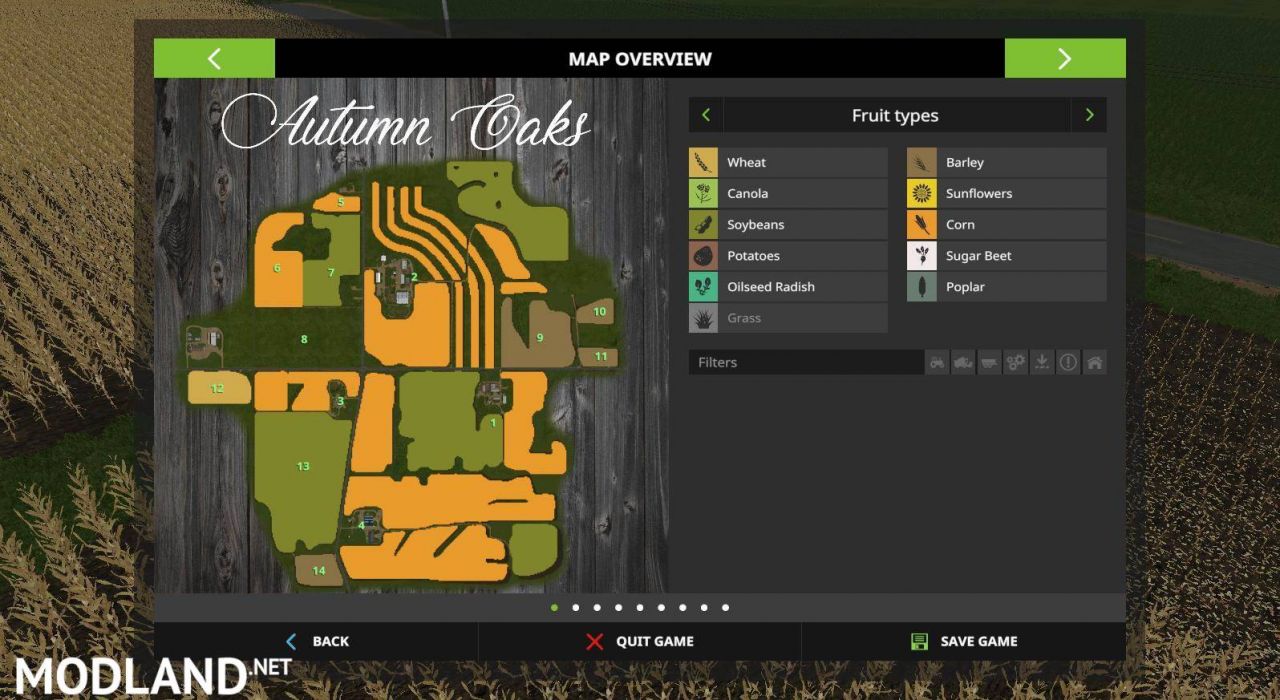1280x700 pixels.
Task: Click field 13 on the map
Action: tap(303, 466)
